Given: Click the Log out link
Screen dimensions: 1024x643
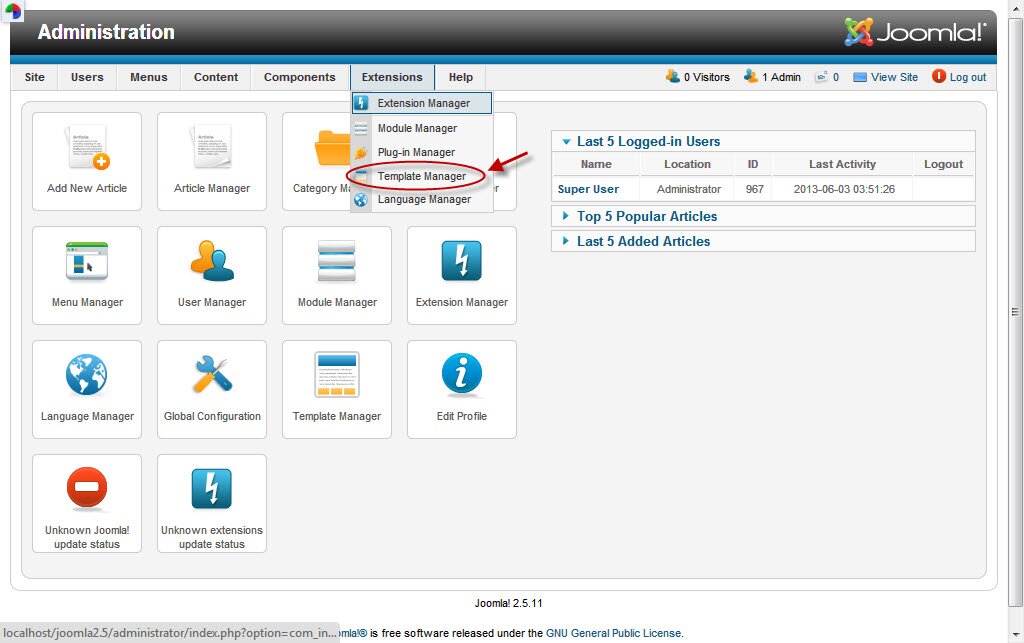Looking at the screenshot, I should 967,77.
